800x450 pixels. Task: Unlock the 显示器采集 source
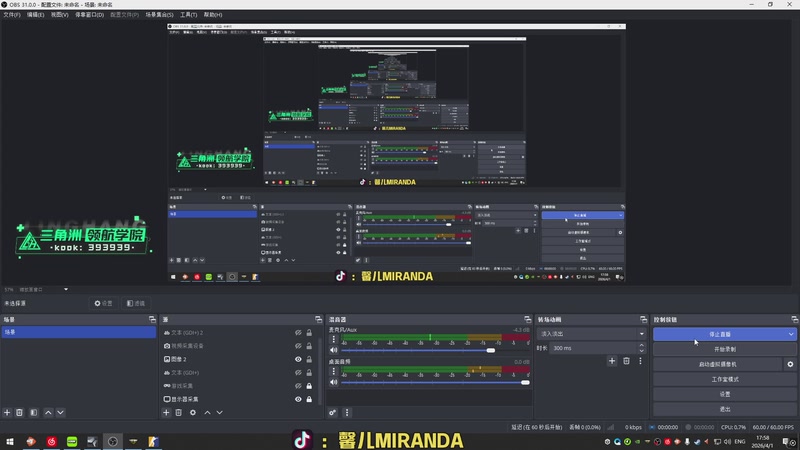[x=309, y=399]
